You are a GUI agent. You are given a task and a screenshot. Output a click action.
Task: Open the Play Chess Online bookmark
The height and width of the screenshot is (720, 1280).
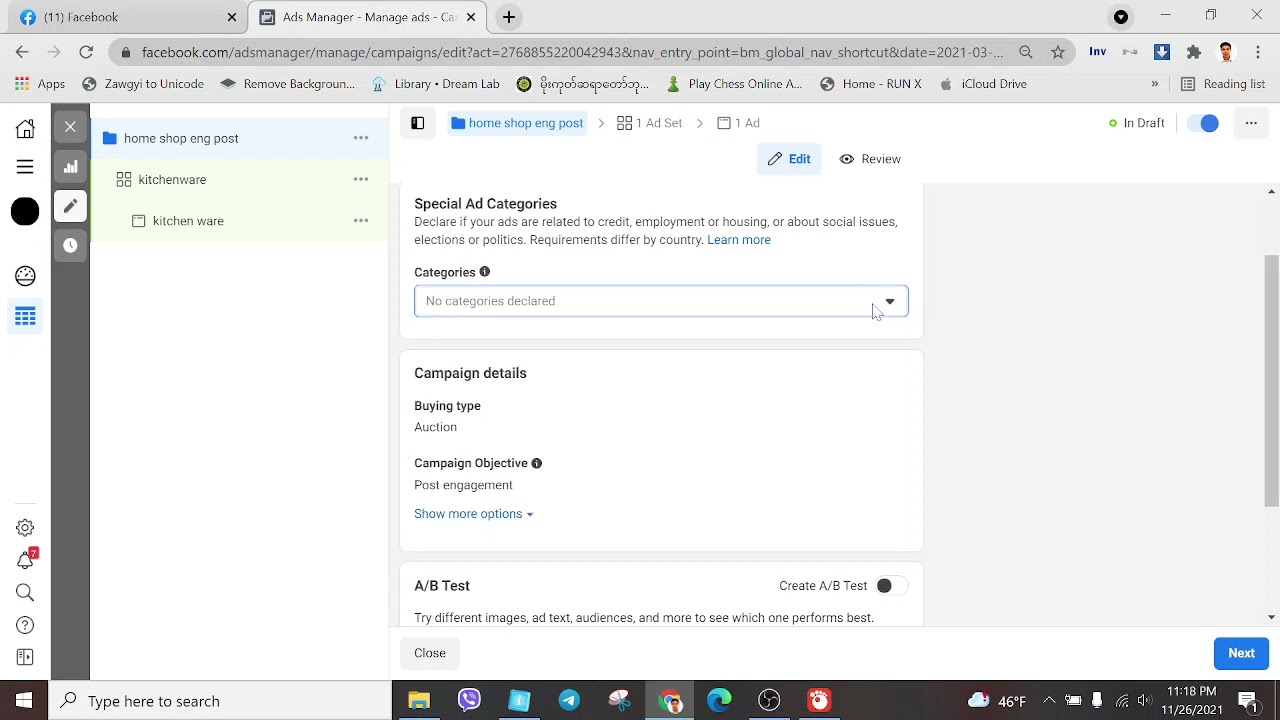pos(734,84)
